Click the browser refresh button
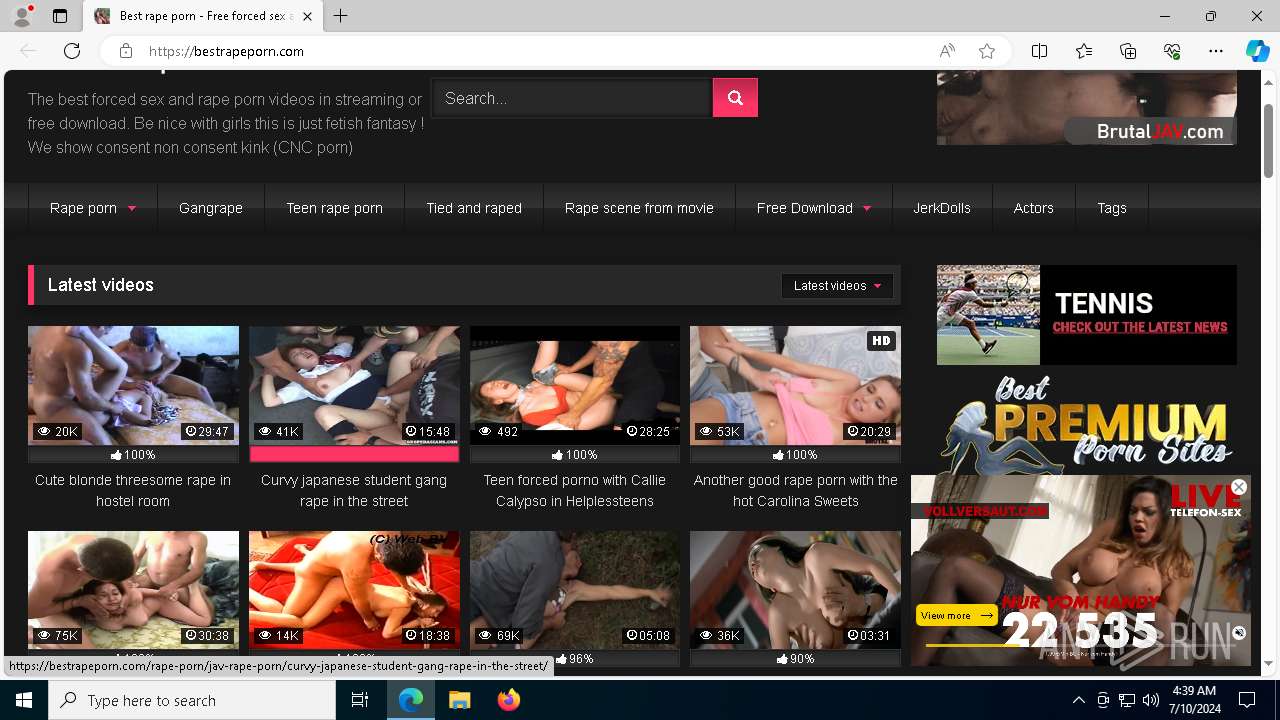 click(72, 51)
